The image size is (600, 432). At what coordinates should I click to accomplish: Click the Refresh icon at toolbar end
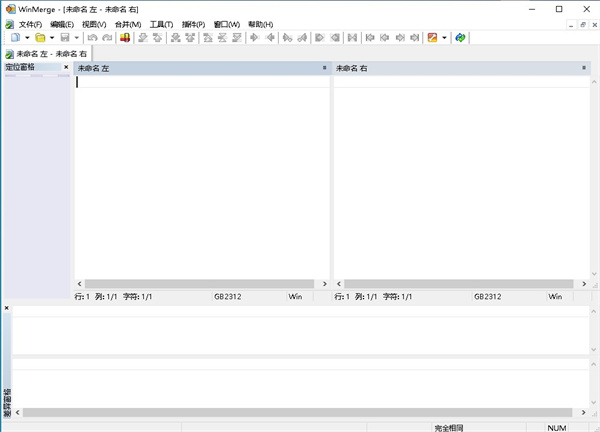pyautogui.click(x=460, y=38)
